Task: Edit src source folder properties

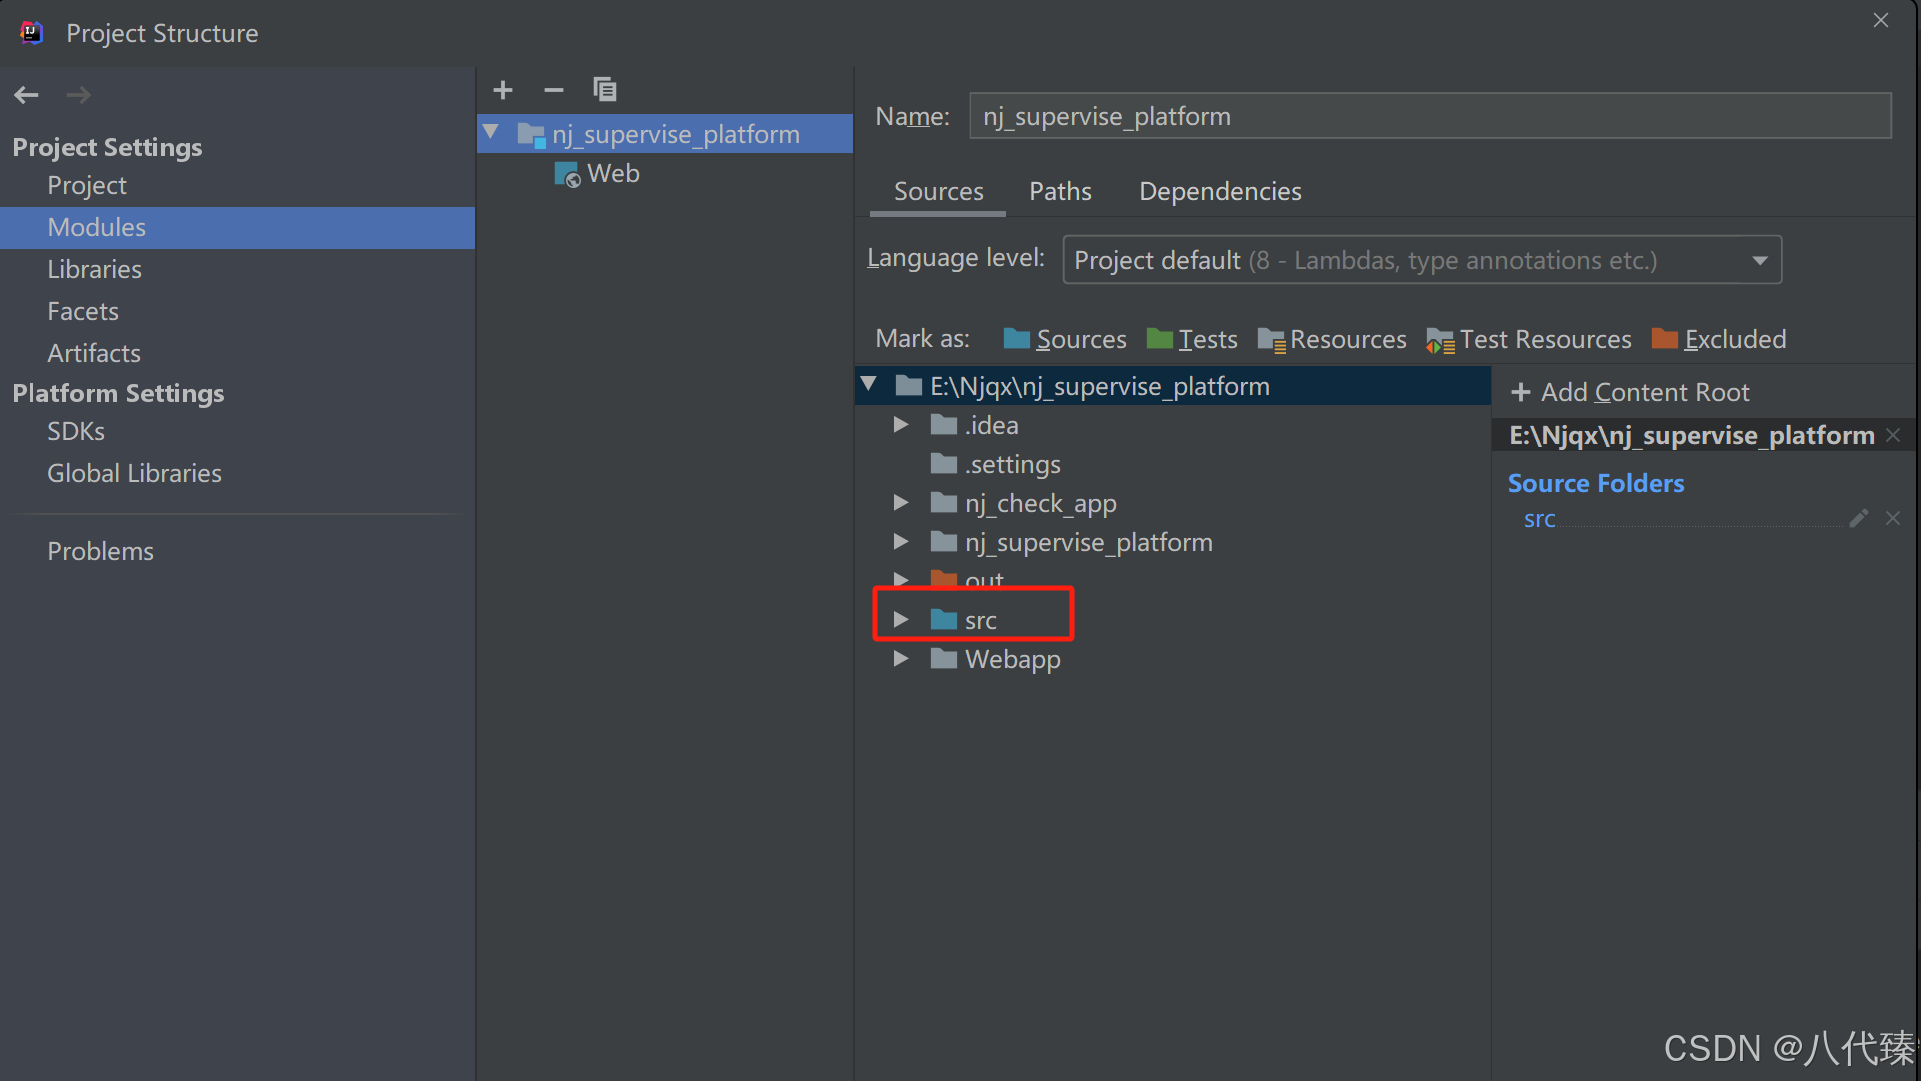Action: [1858, 518]
